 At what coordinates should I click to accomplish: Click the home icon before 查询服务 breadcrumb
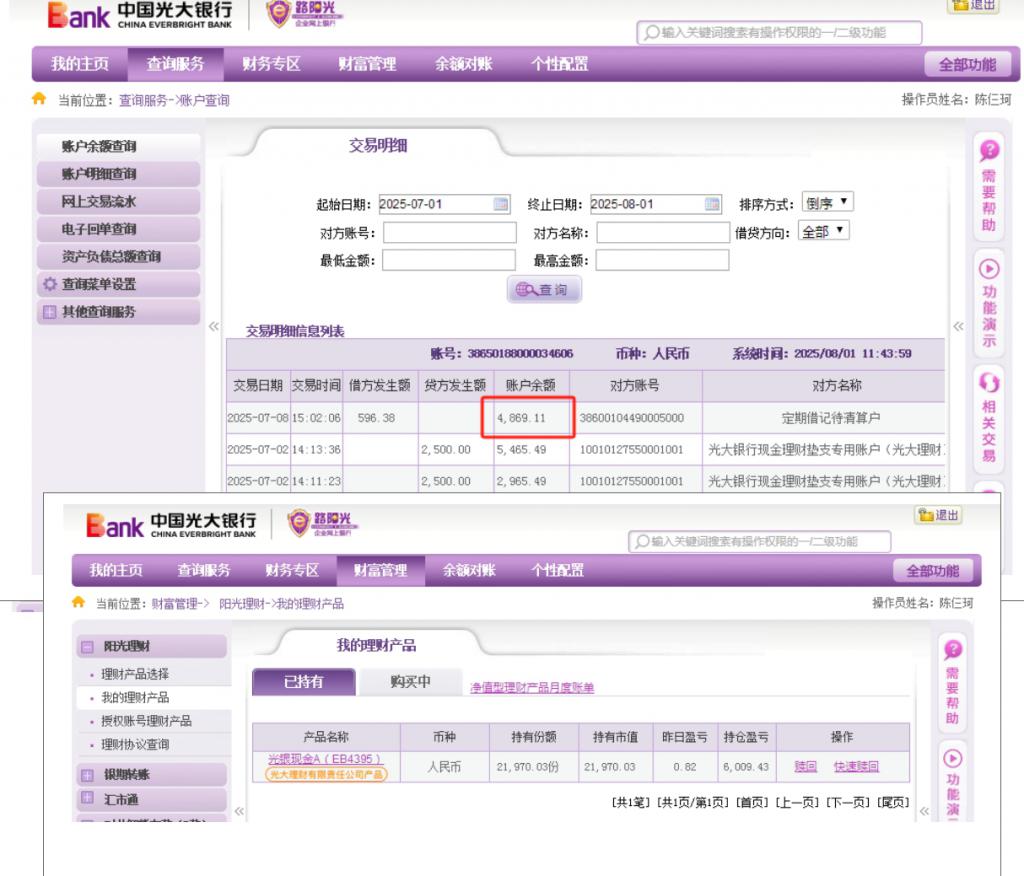click(x=39, y=100)
